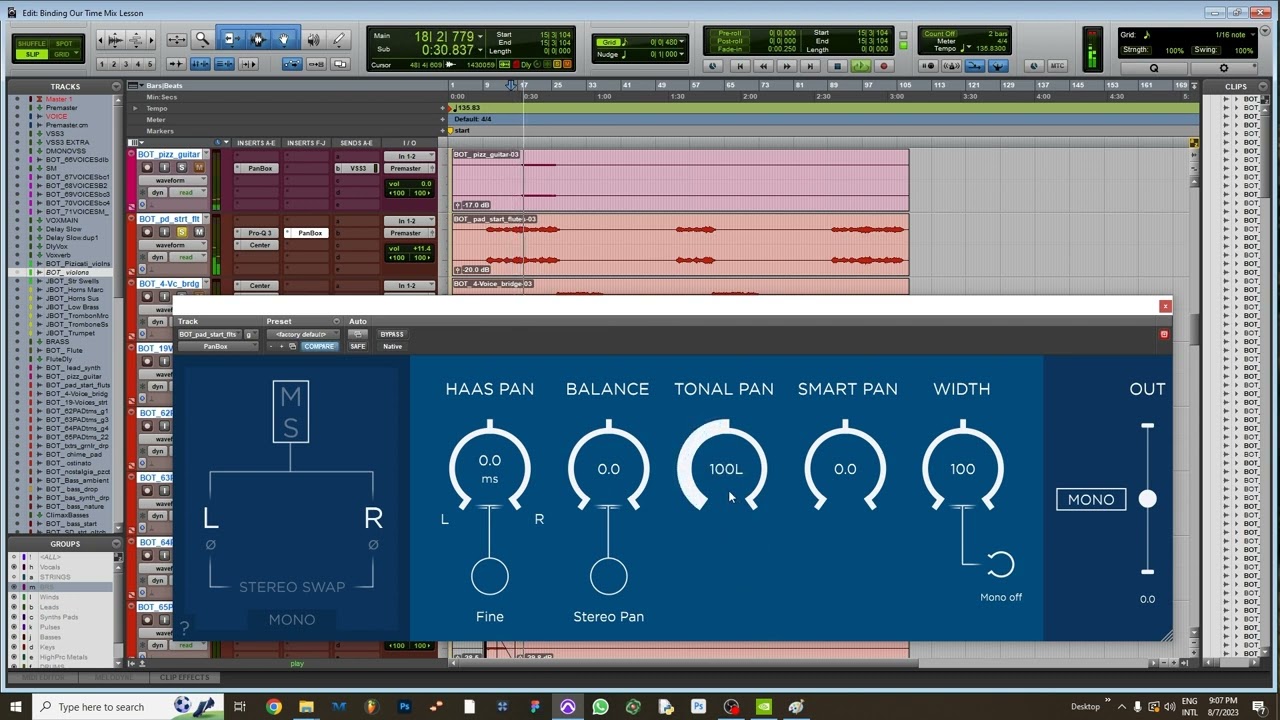
Task: Click the BYPASS button in plug-in window
Action: coord(393,334)
